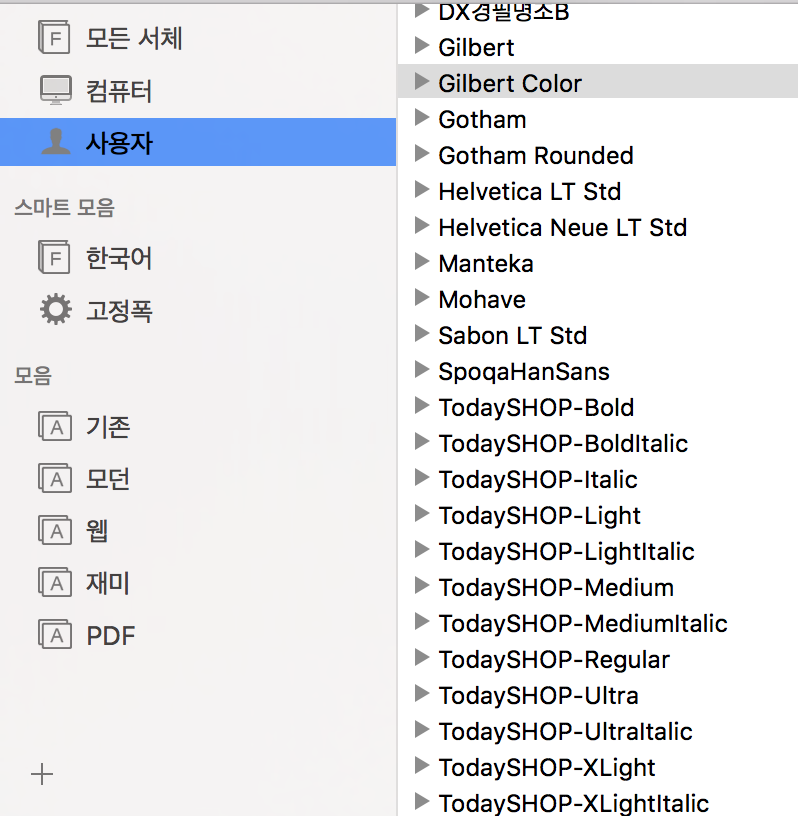798x816 pixels.
Task: Click the 고정폭 gear icon
Action: coord(56,309)
